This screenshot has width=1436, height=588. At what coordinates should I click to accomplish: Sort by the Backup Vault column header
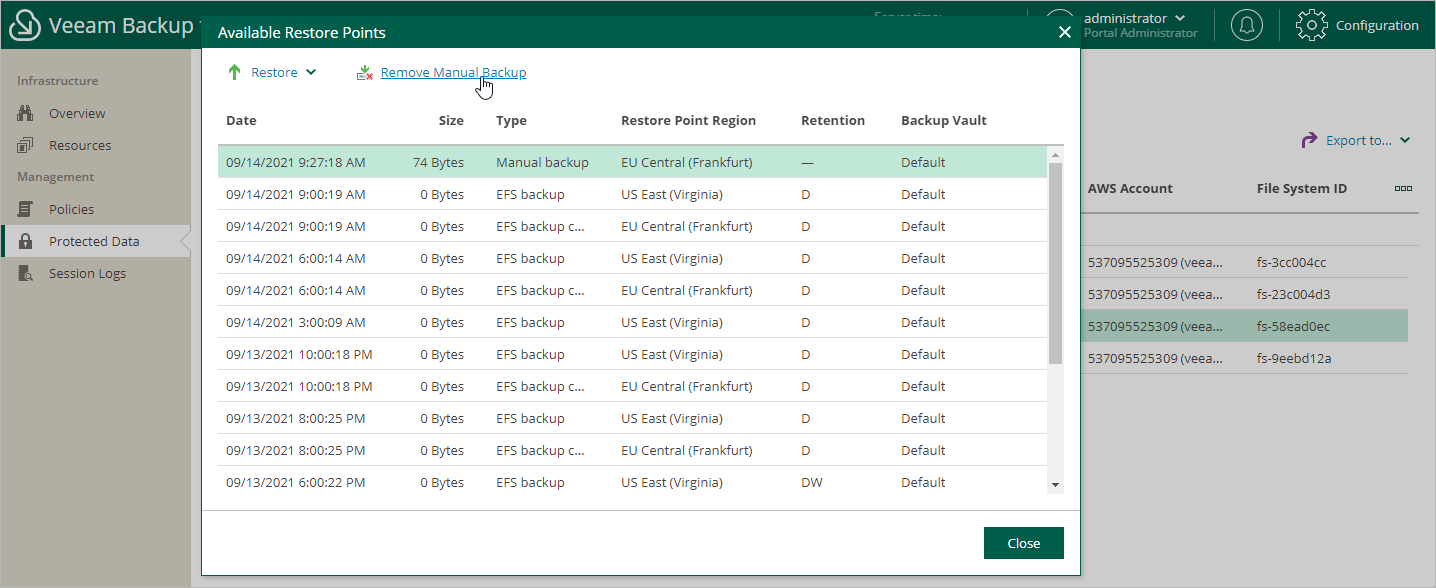(944, 120)
